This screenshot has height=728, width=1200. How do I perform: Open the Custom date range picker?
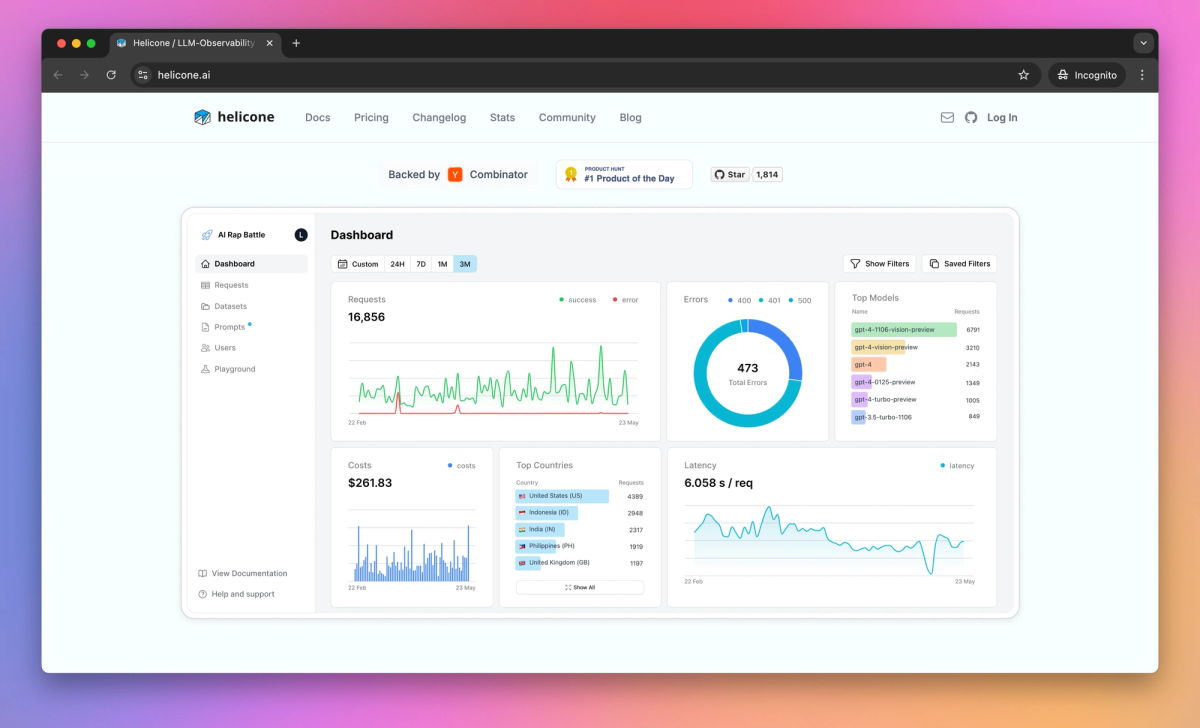[358, 264]
